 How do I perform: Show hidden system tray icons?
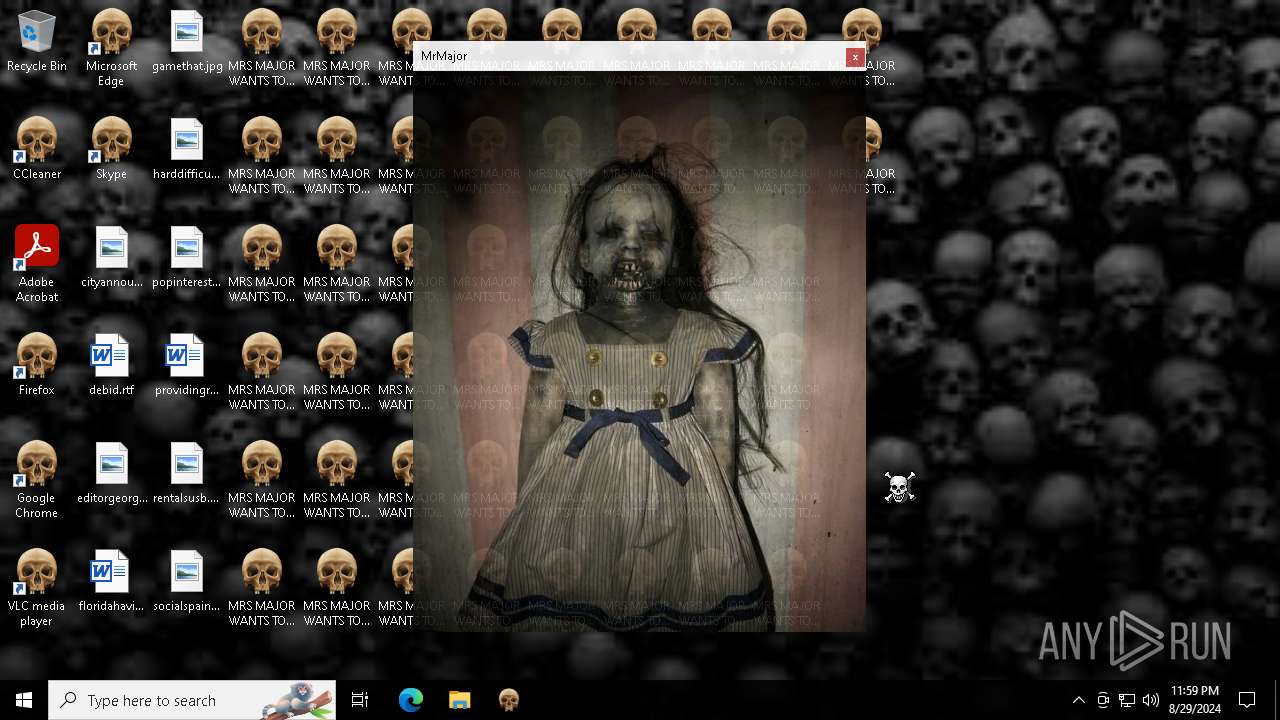[1079, 700]
